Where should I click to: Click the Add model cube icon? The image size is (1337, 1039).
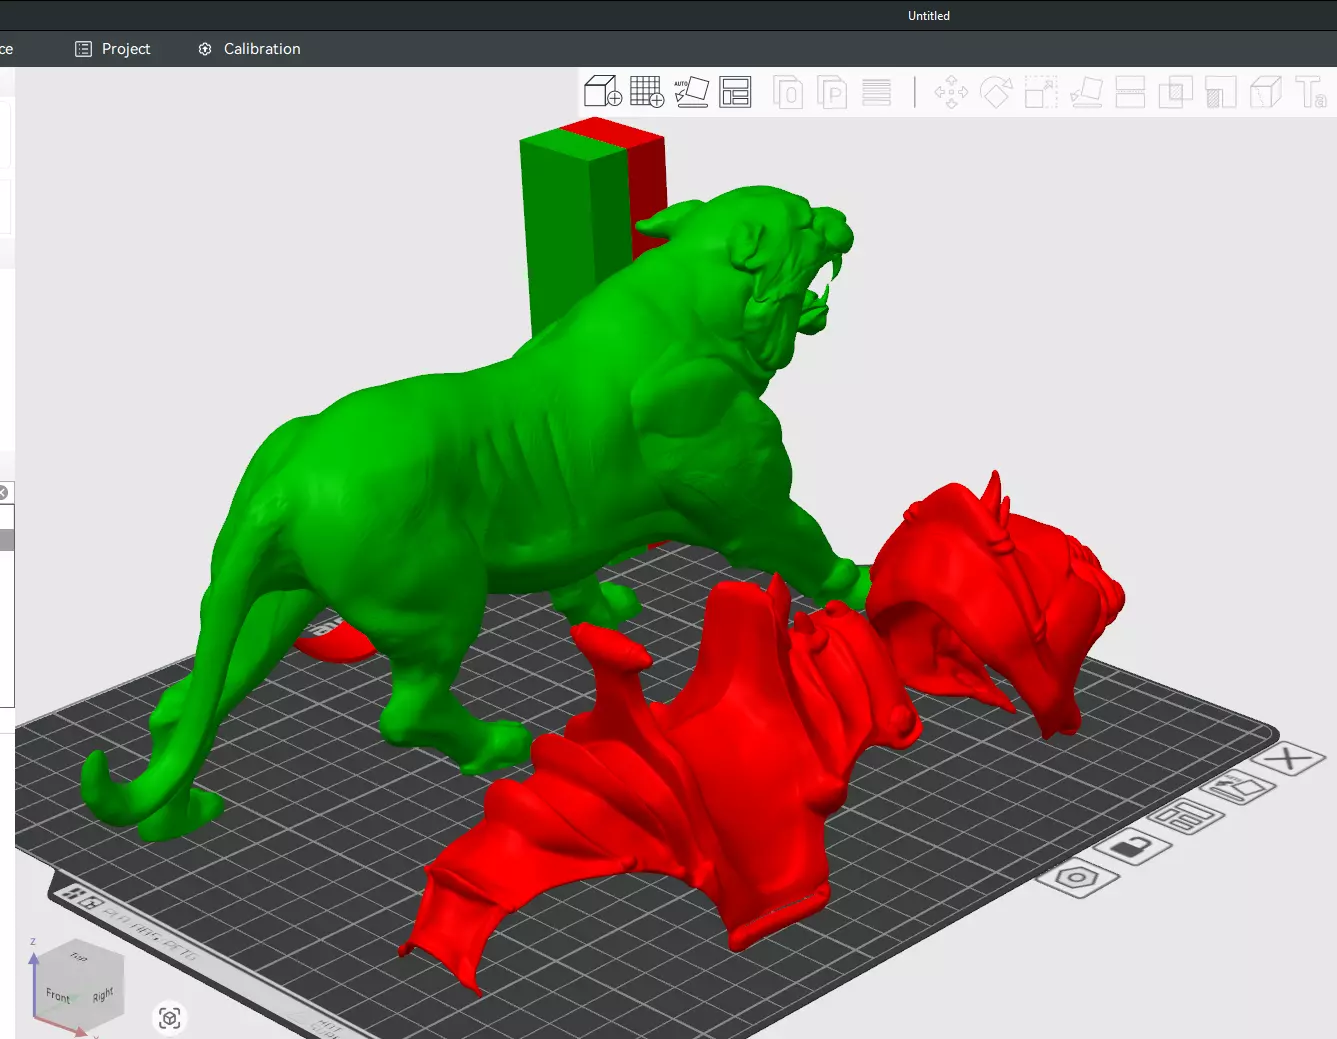pos(603,92)
